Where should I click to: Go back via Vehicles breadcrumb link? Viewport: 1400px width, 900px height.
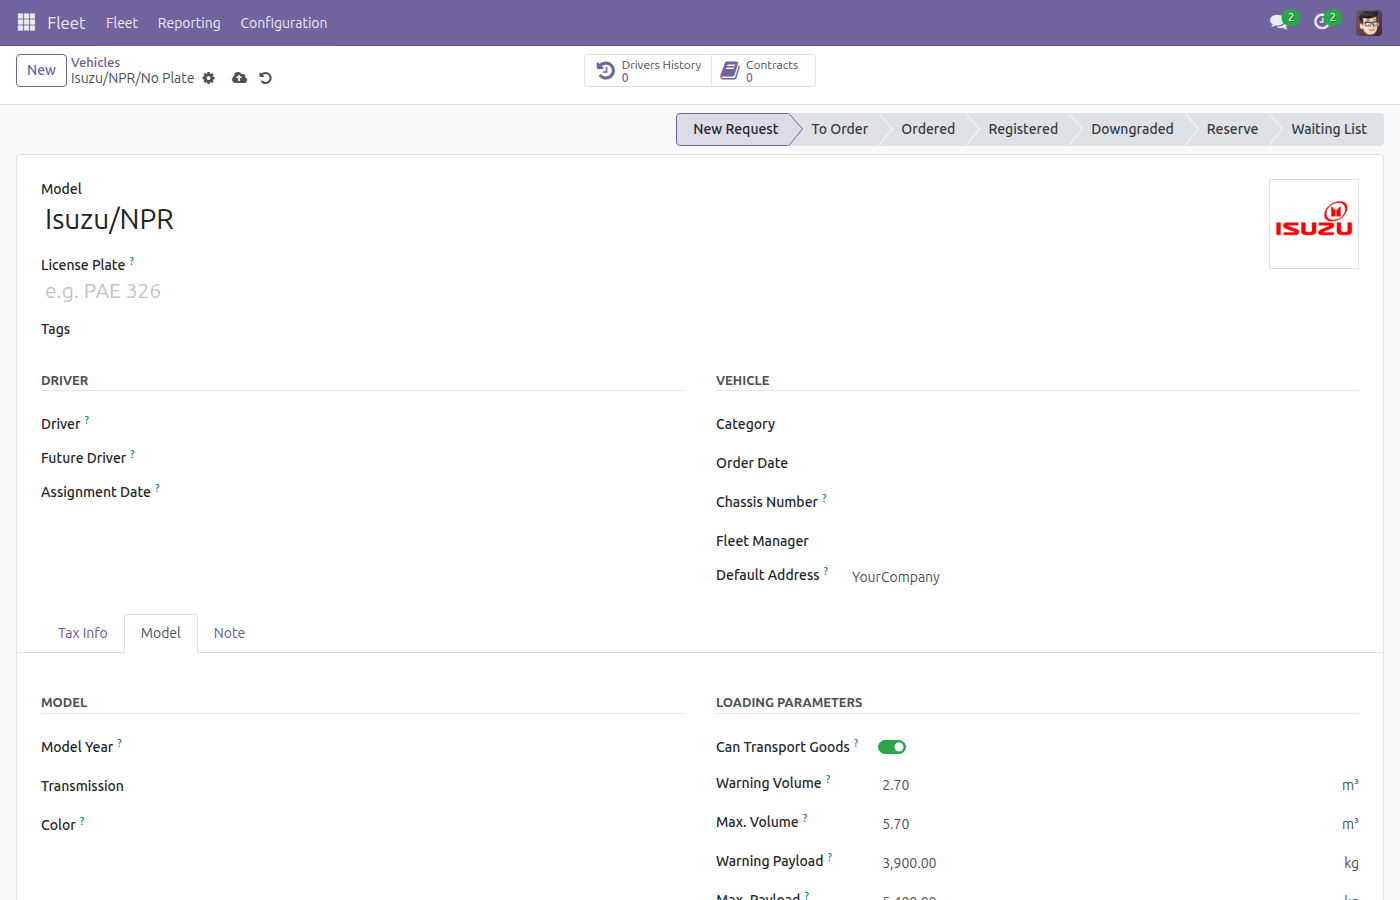pyautogui.click(x=95, y=62)
